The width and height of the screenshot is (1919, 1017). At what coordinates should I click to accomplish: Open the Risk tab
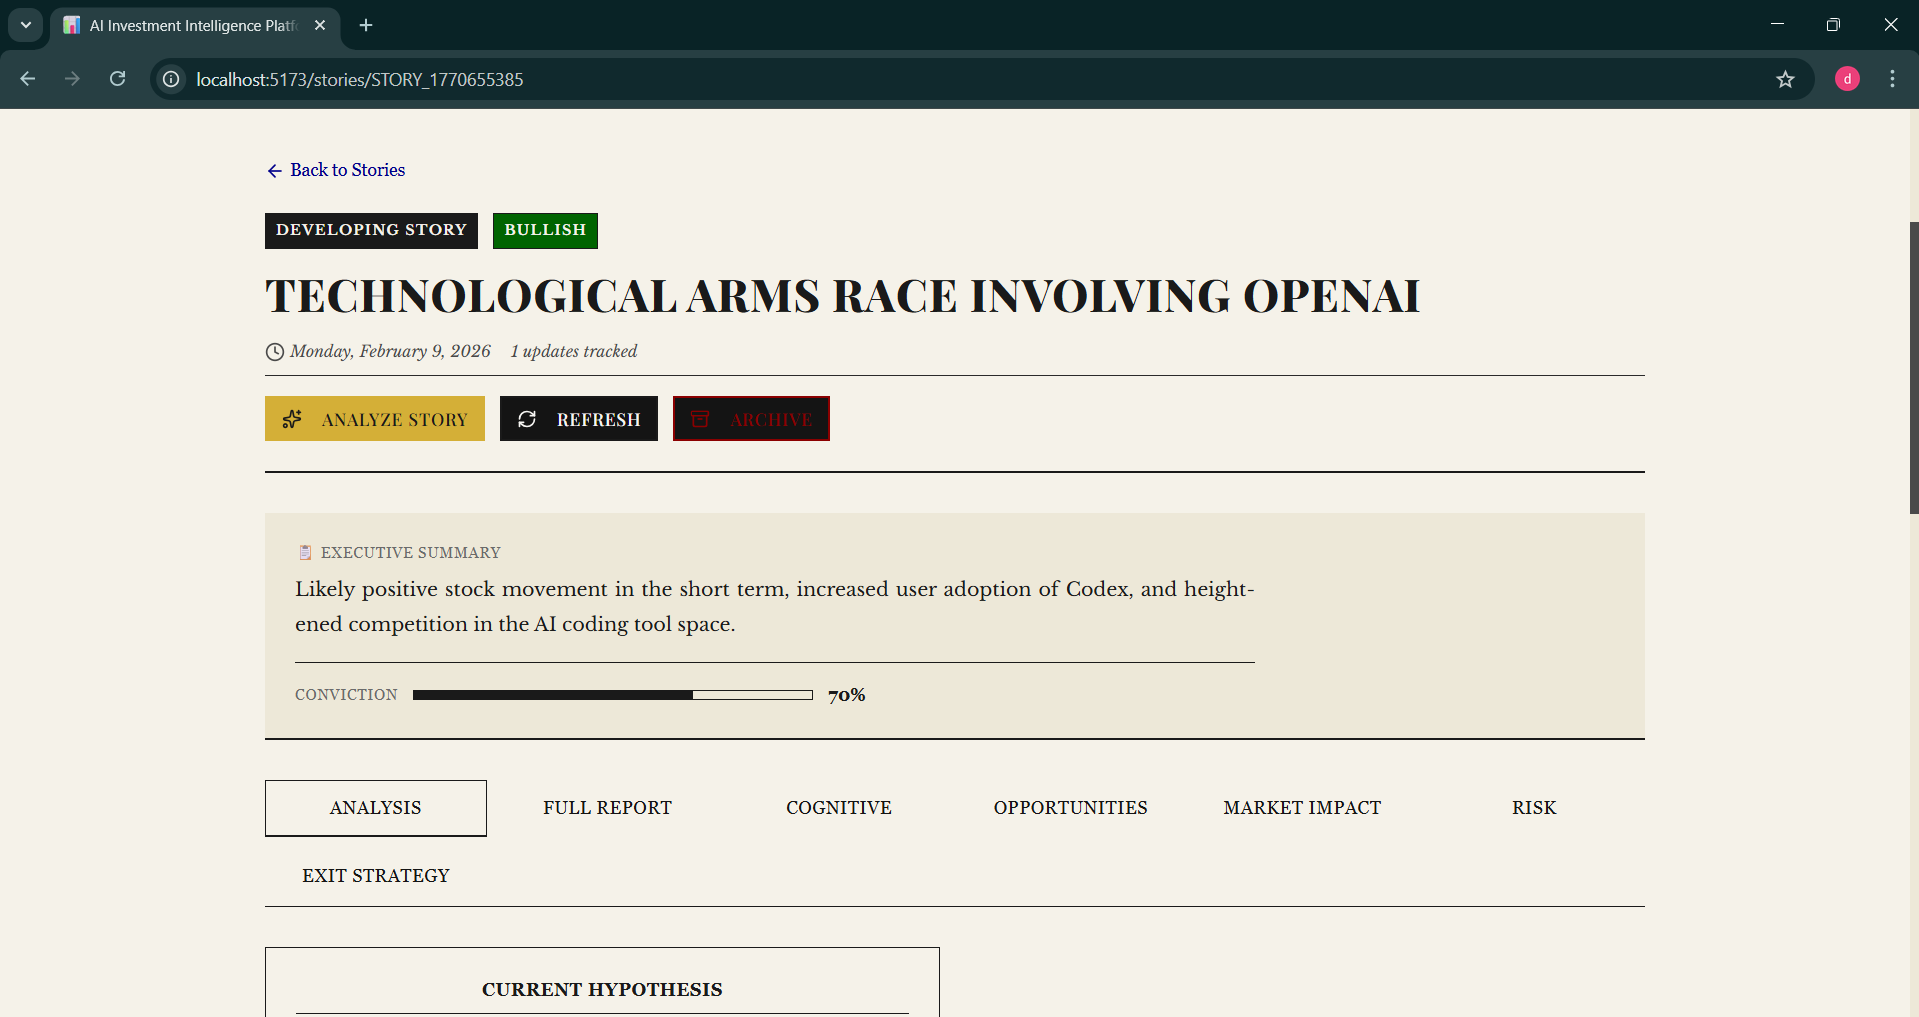(1534, 808)
